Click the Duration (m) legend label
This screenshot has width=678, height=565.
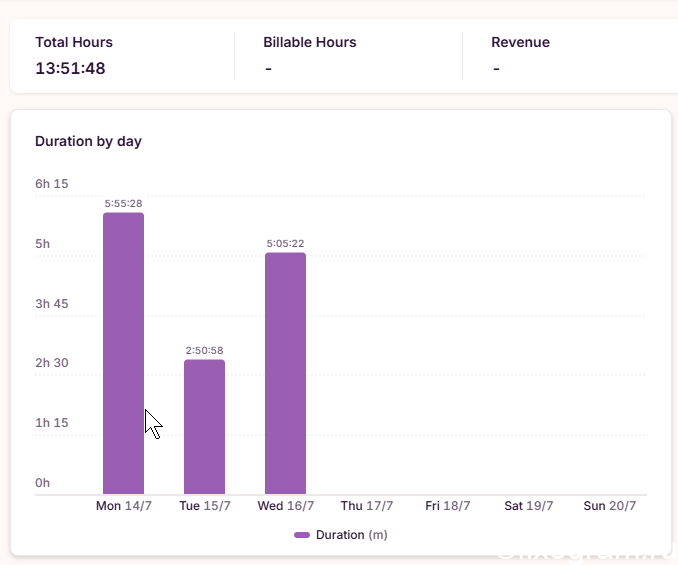pyautogui.click(x=352, y=535)
